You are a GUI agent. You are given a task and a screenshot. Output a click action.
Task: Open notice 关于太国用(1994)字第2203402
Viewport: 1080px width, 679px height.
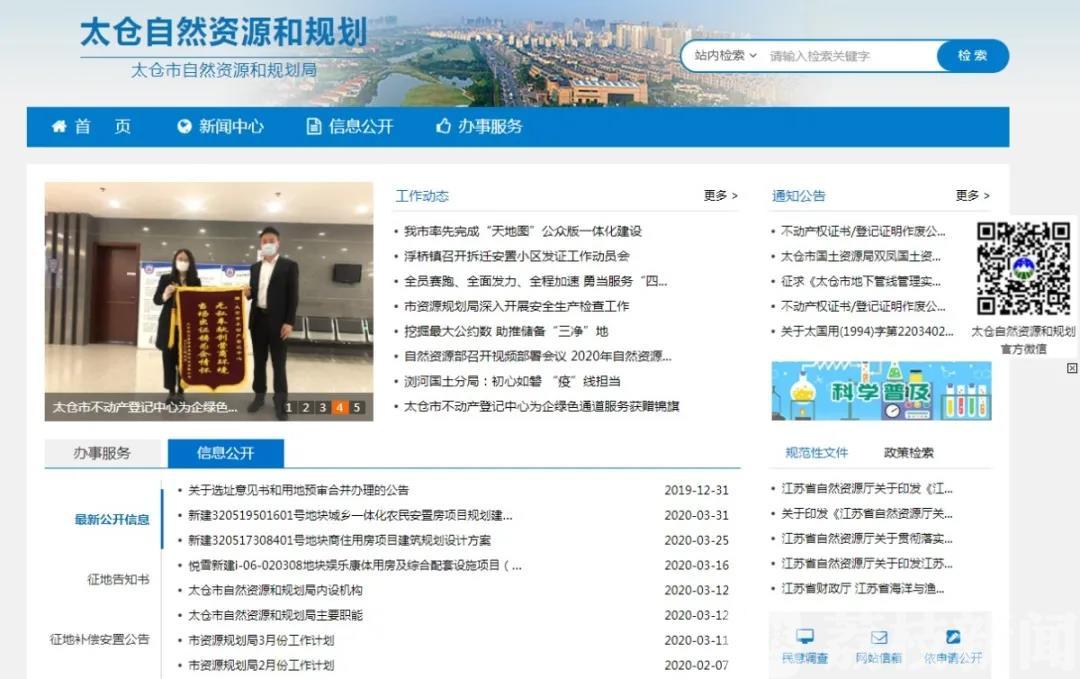(x=867, y=331)
